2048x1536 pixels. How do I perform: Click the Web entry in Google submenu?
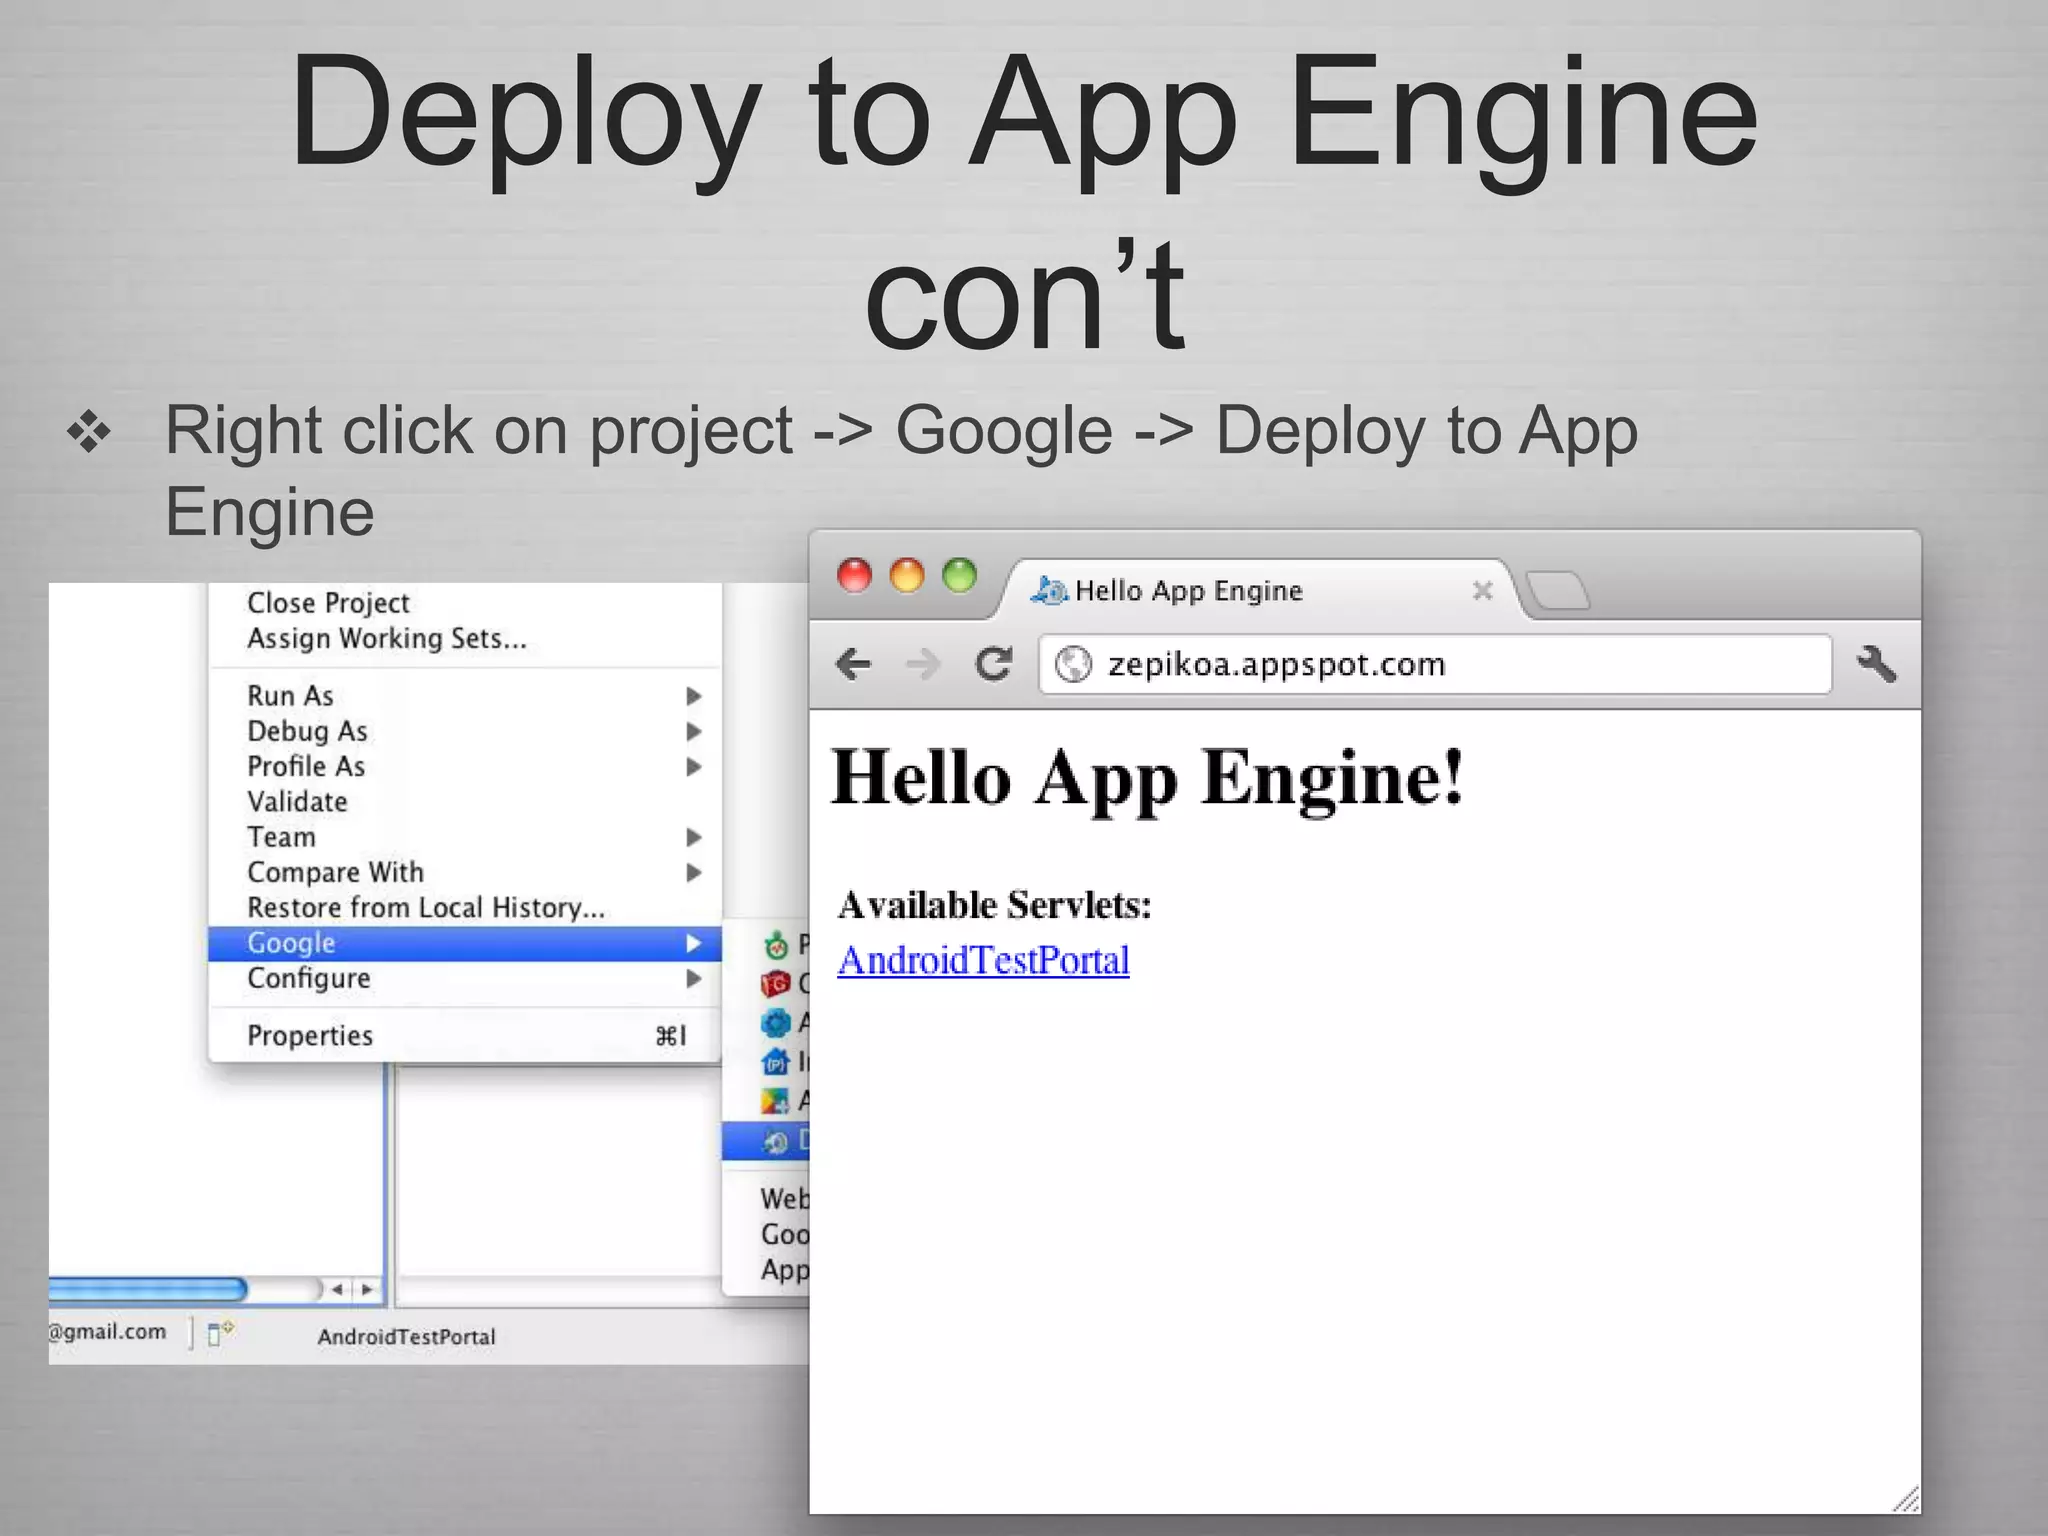tap(785, 1198)
